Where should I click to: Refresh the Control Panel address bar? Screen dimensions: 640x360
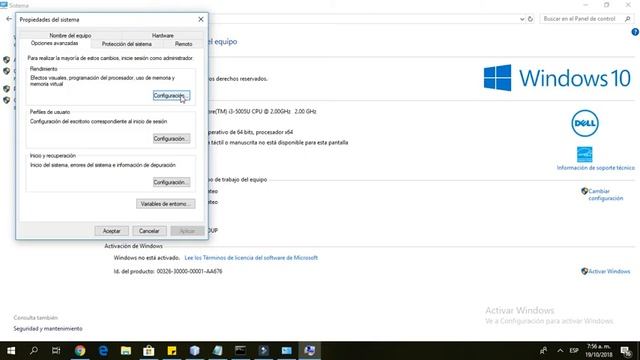tap(530, 19)
